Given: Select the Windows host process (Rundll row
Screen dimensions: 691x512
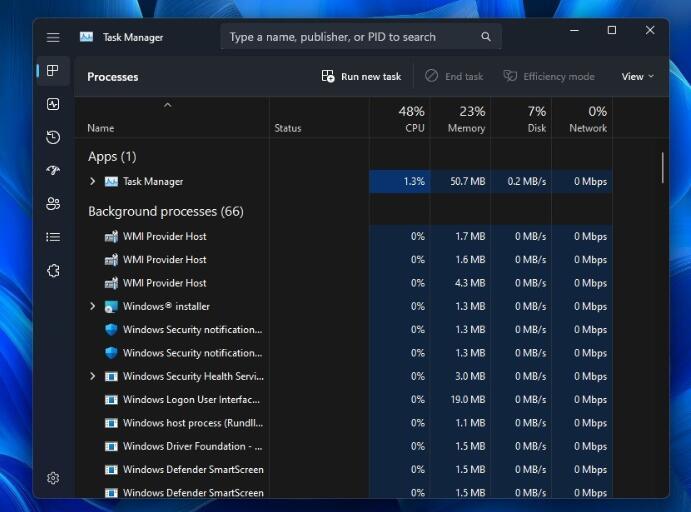Looking at the screenshot, I should click(344, 423).
